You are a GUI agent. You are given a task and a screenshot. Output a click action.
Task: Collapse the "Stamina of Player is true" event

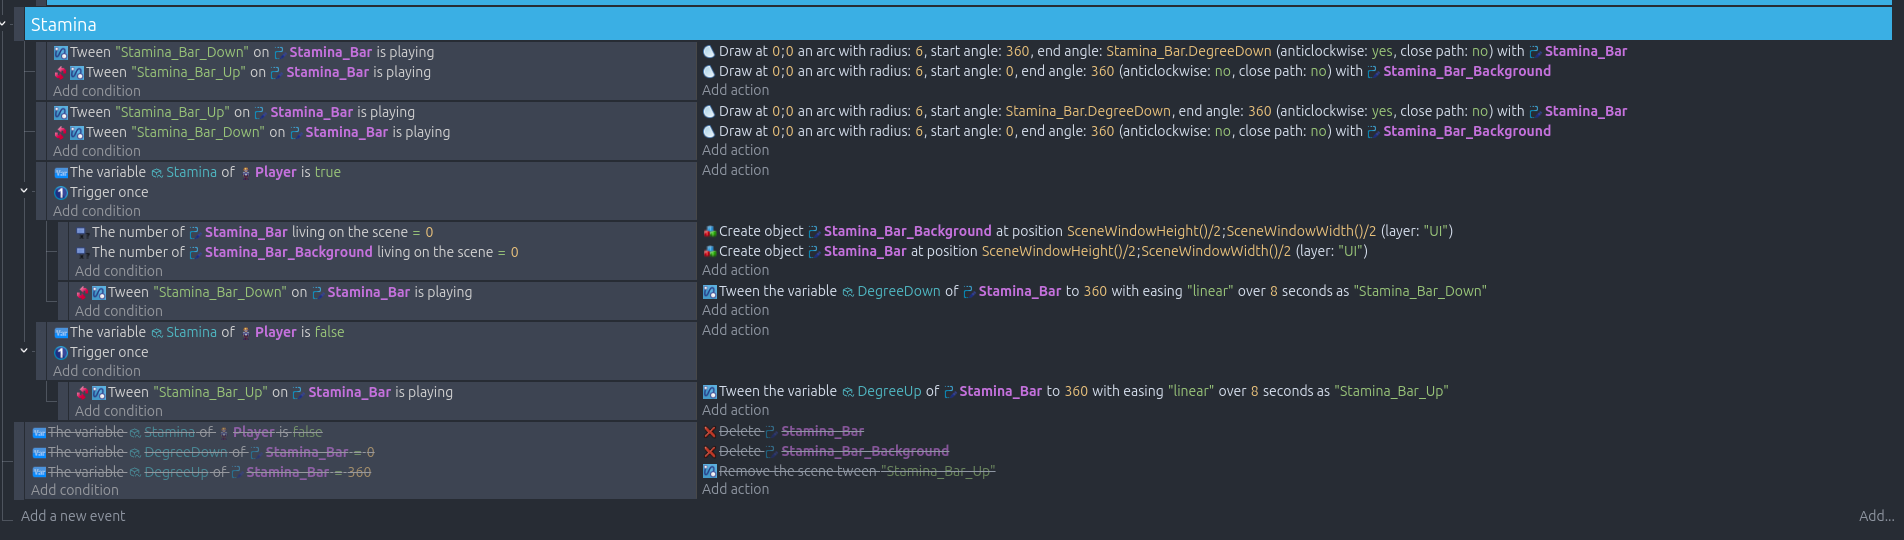tap(24, 190)
